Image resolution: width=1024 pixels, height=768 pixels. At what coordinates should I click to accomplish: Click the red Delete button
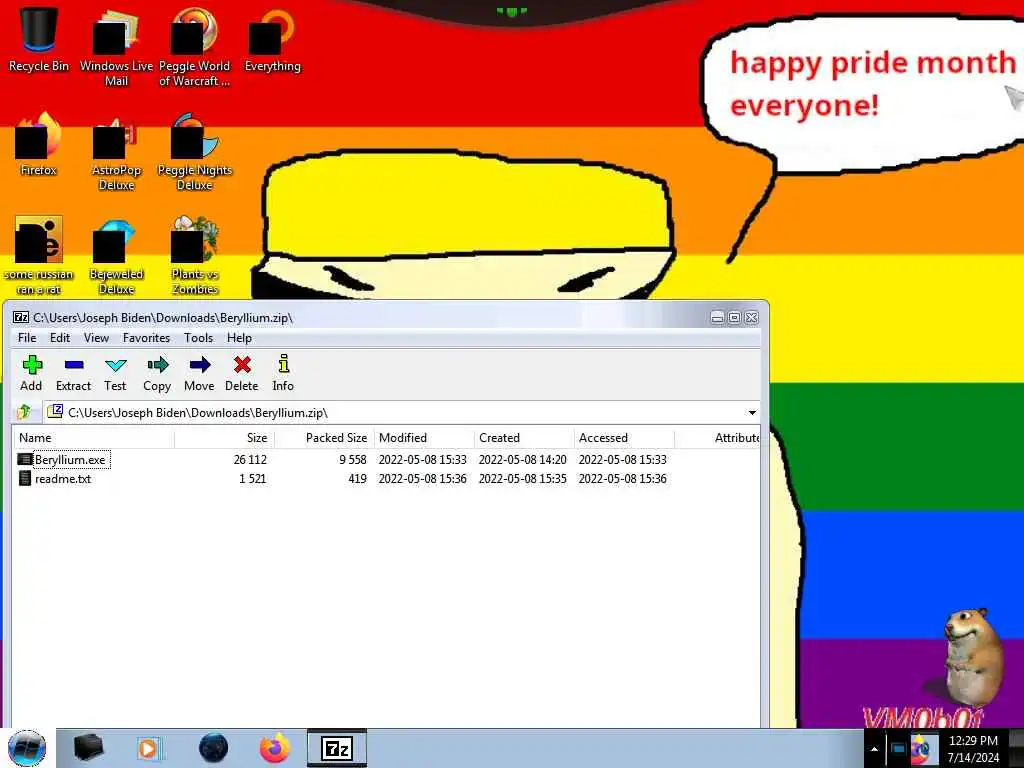pos(242,373)
